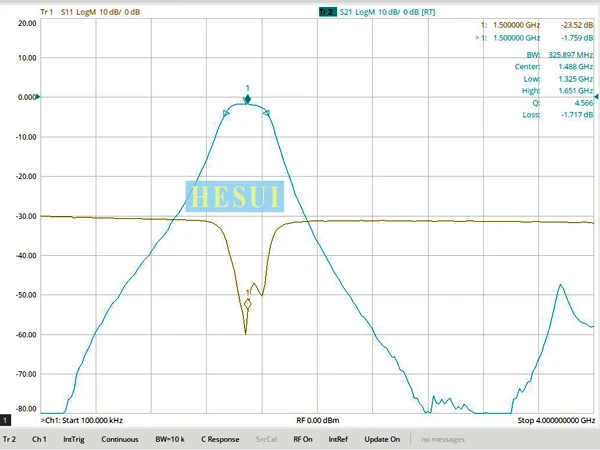Toggle the RF On indicator
The width and height of the screenshot is (600, 450).
click(303, 439)
